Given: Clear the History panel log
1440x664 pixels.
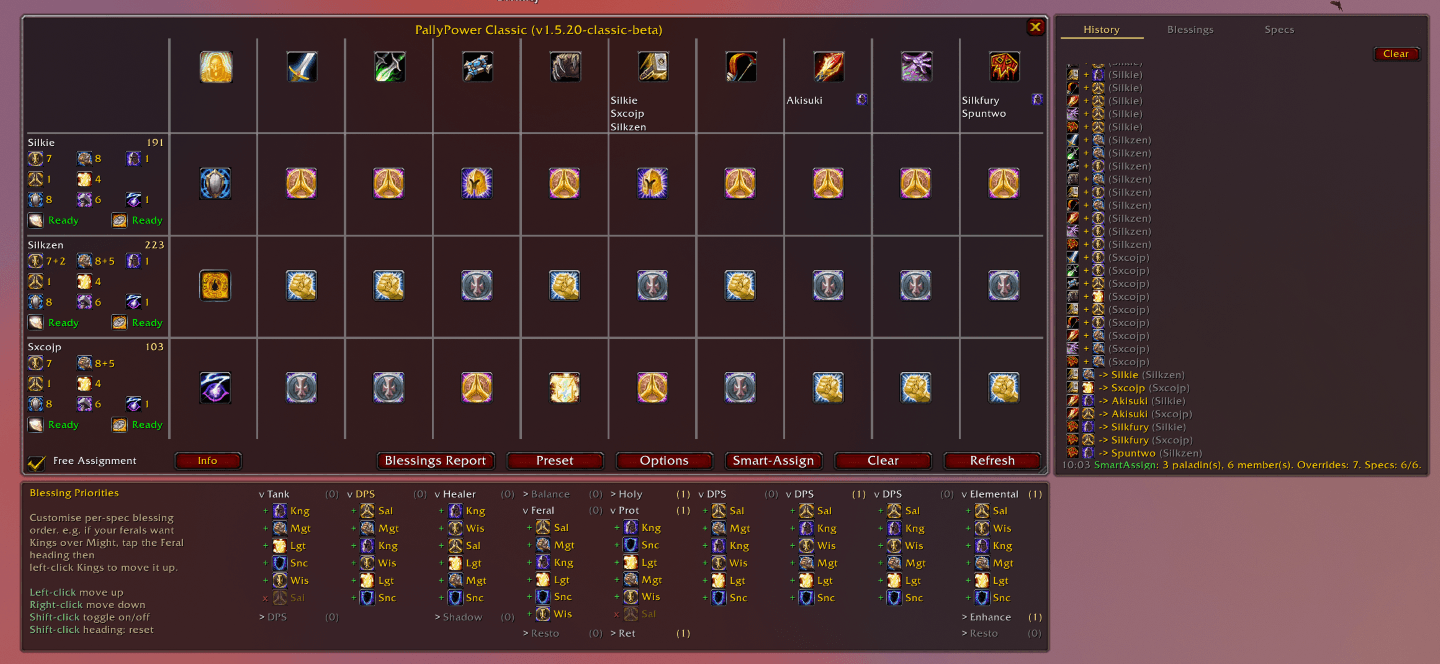Looking at the screenshot, I should [x=1396, y=54].
